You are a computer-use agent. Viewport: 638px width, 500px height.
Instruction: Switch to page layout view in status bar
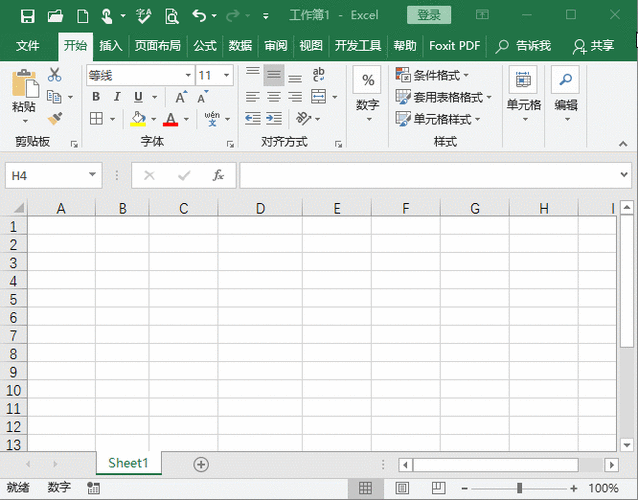click(x=402, y=488)
